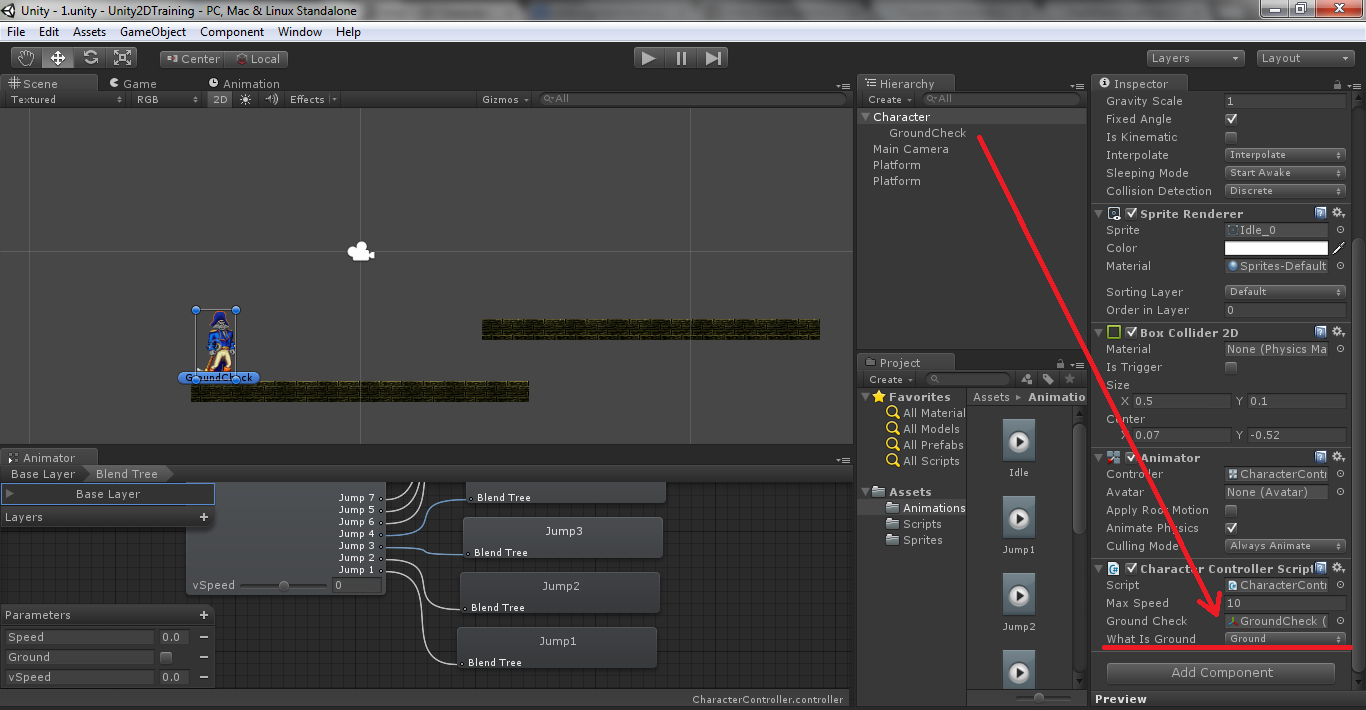
Task: Click Add Component button
Action: [1222, 672]
